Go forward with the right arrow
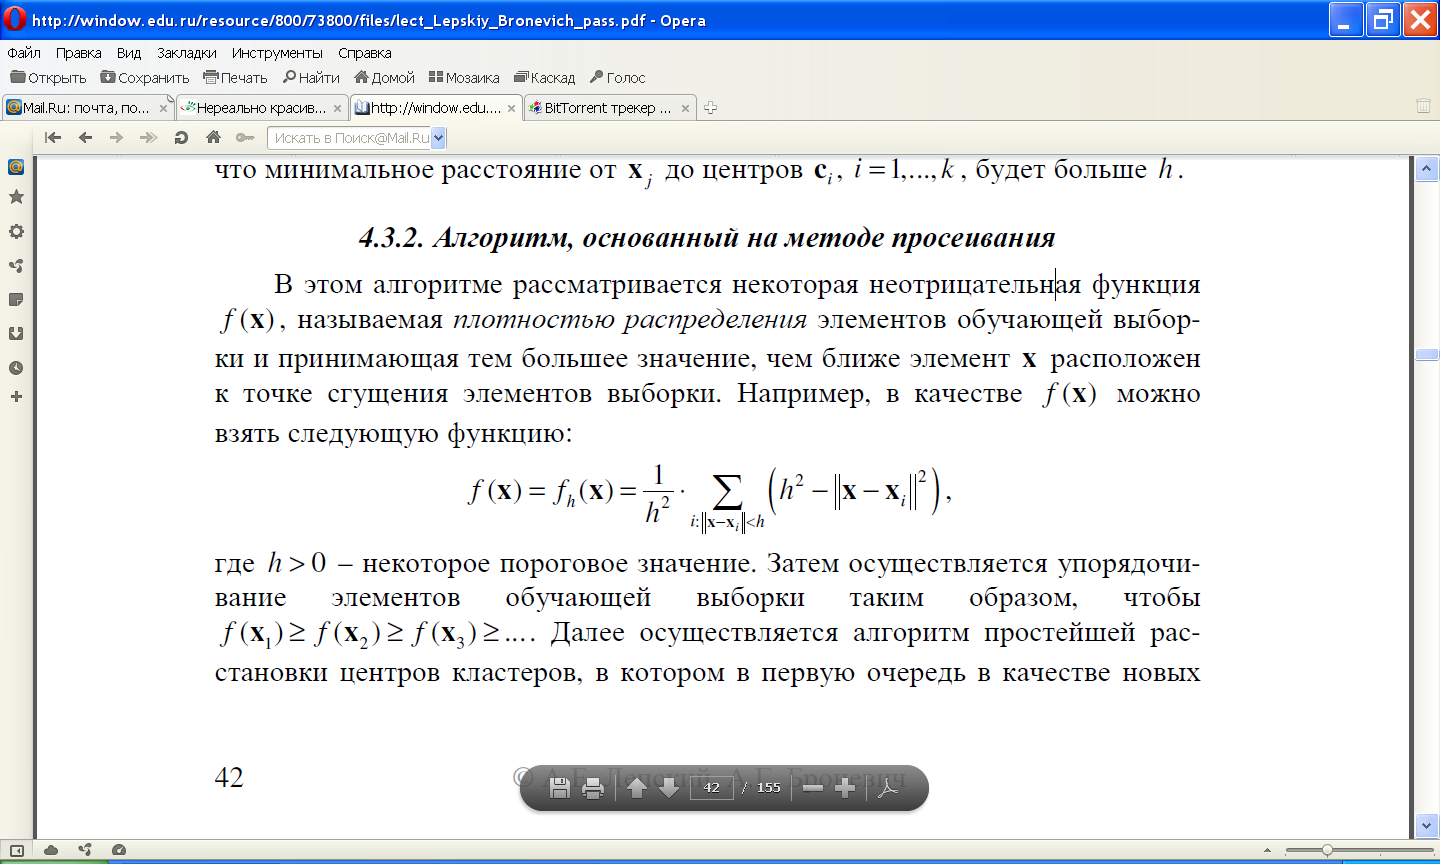 [117, 137]
